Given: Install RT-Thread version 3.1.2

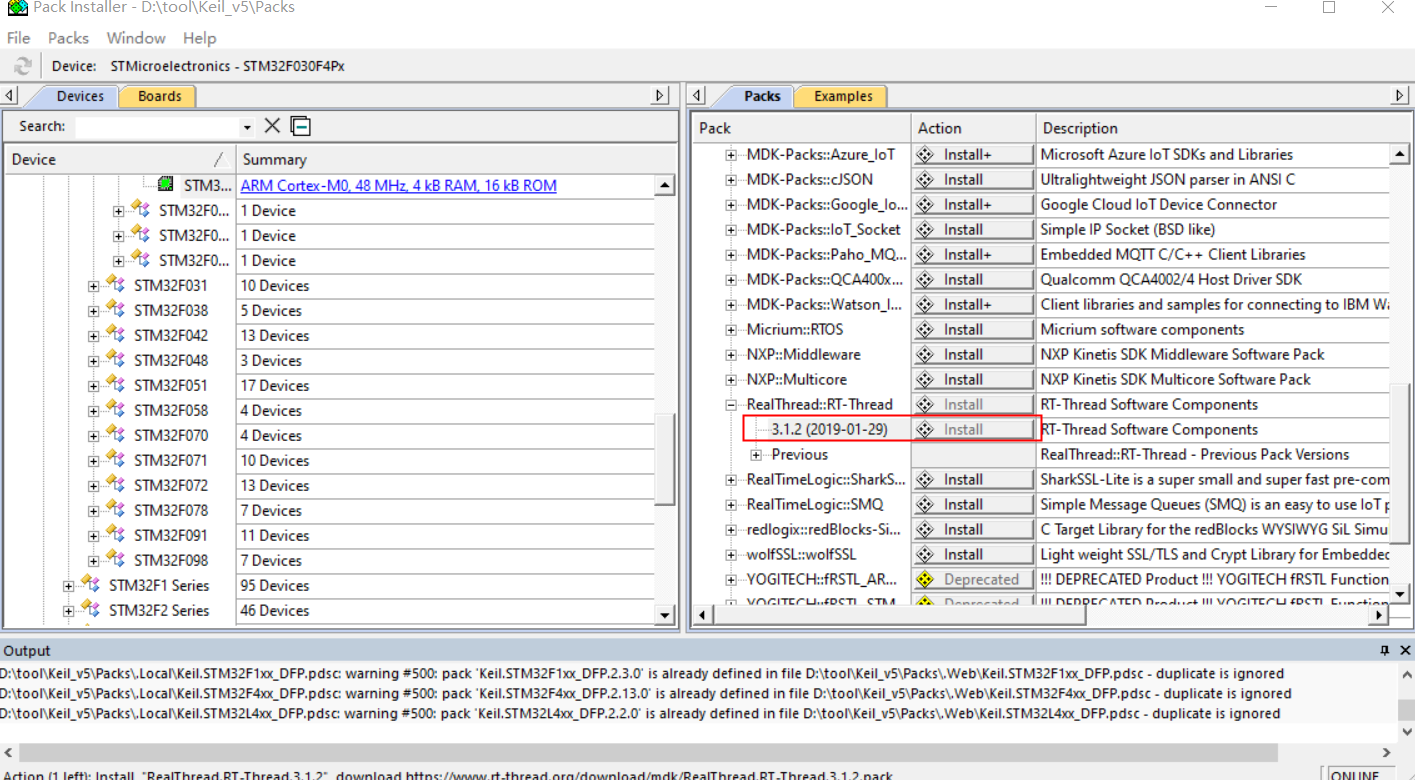Looking at the screenshot, I should (x=973, y=430).
